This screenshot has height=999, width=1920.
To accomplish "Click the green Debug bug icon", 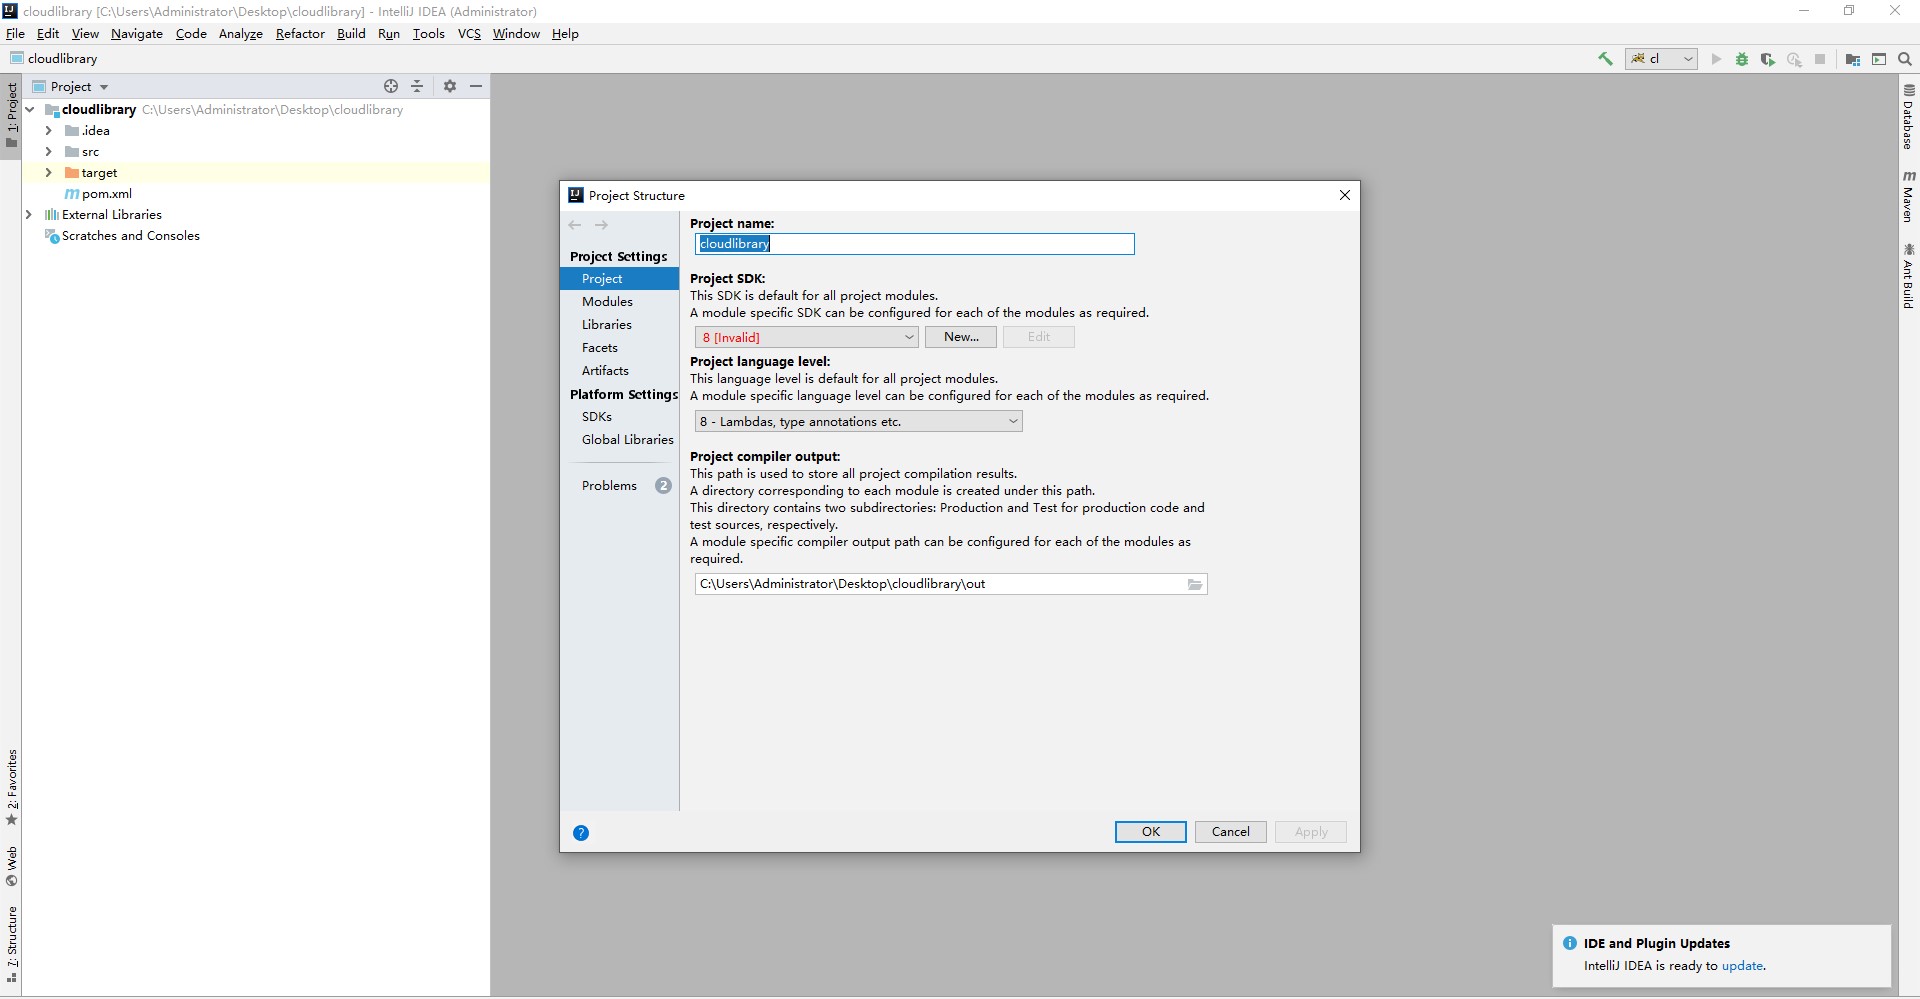I will click(x=1742, y=59).
